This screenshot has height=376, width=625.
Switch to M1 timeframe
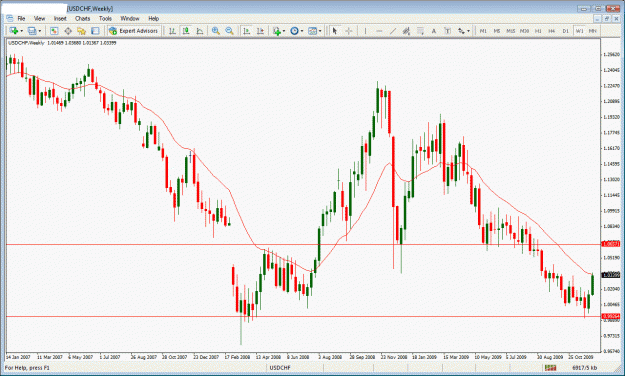click(x=483, y=31)
